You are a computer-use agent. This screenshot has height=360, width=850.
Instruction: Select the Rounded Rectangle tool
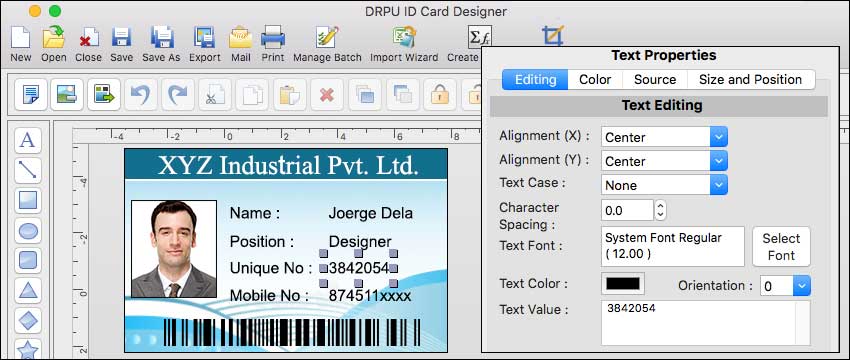pyautogui.click(x=28, y=260)
